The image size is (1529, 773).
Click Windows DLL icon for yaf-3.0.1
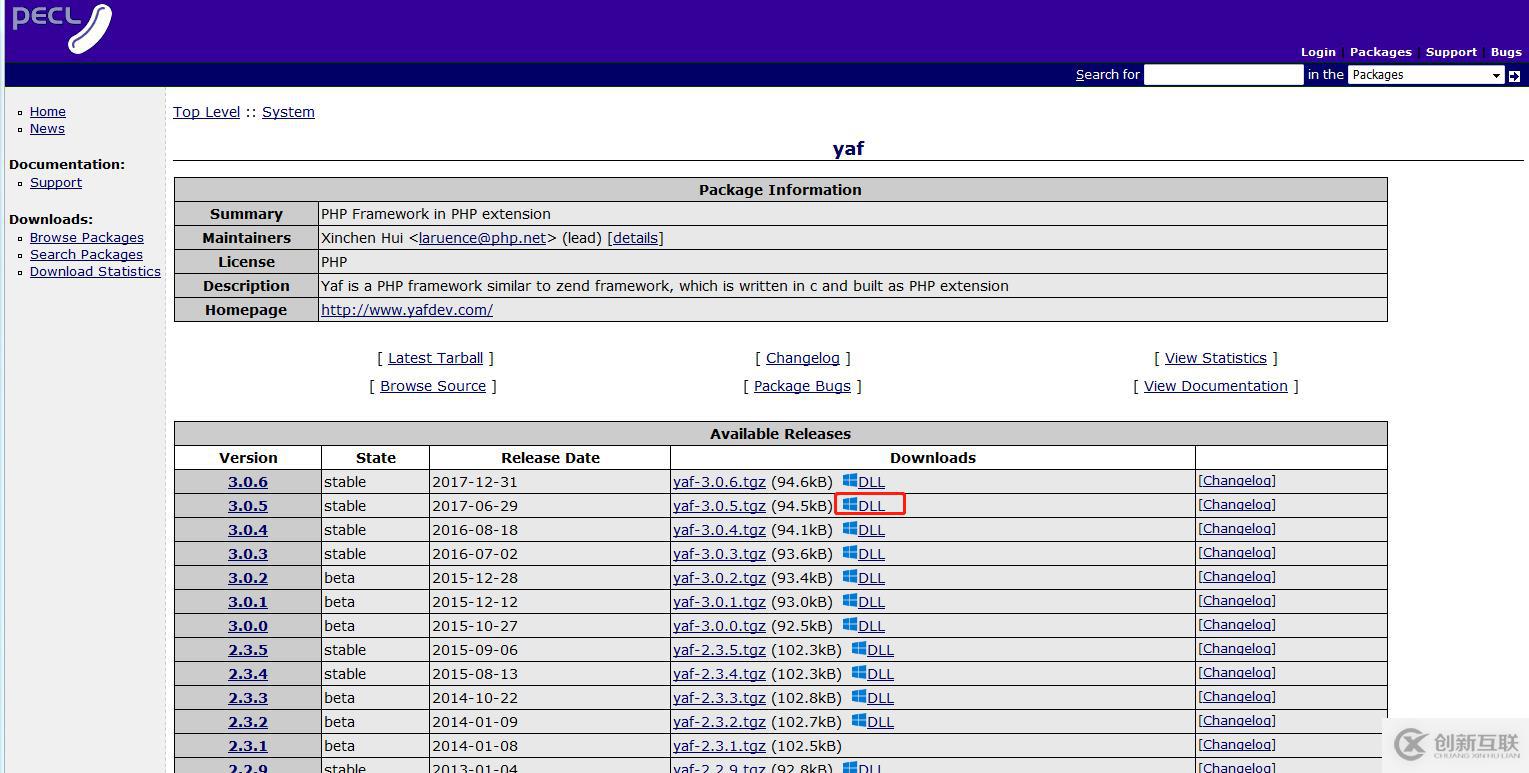point(850,601)
